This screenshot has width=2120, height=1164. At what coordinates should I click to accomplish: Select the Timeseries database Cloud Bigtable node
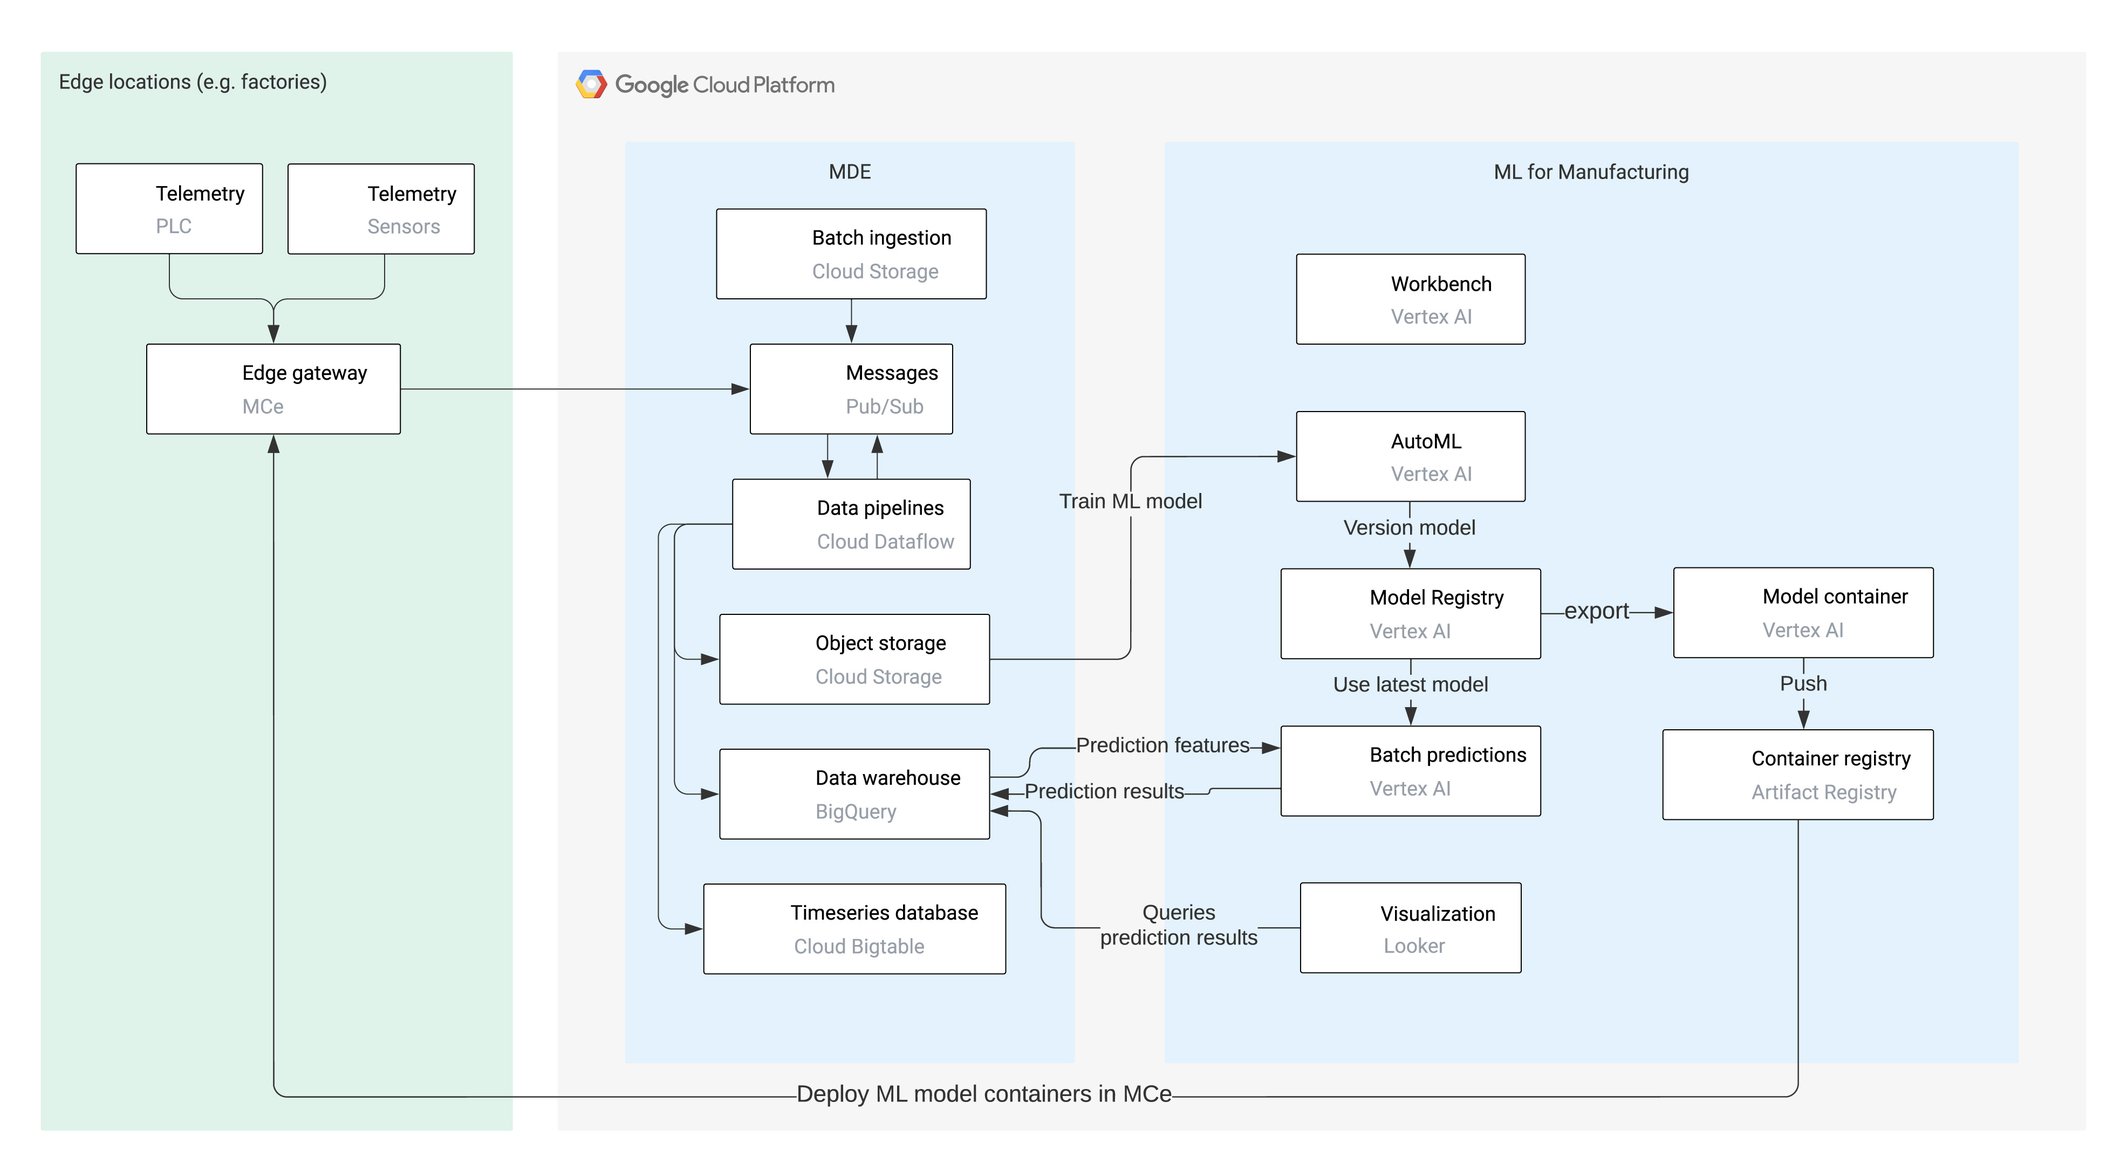click(855, 929)
